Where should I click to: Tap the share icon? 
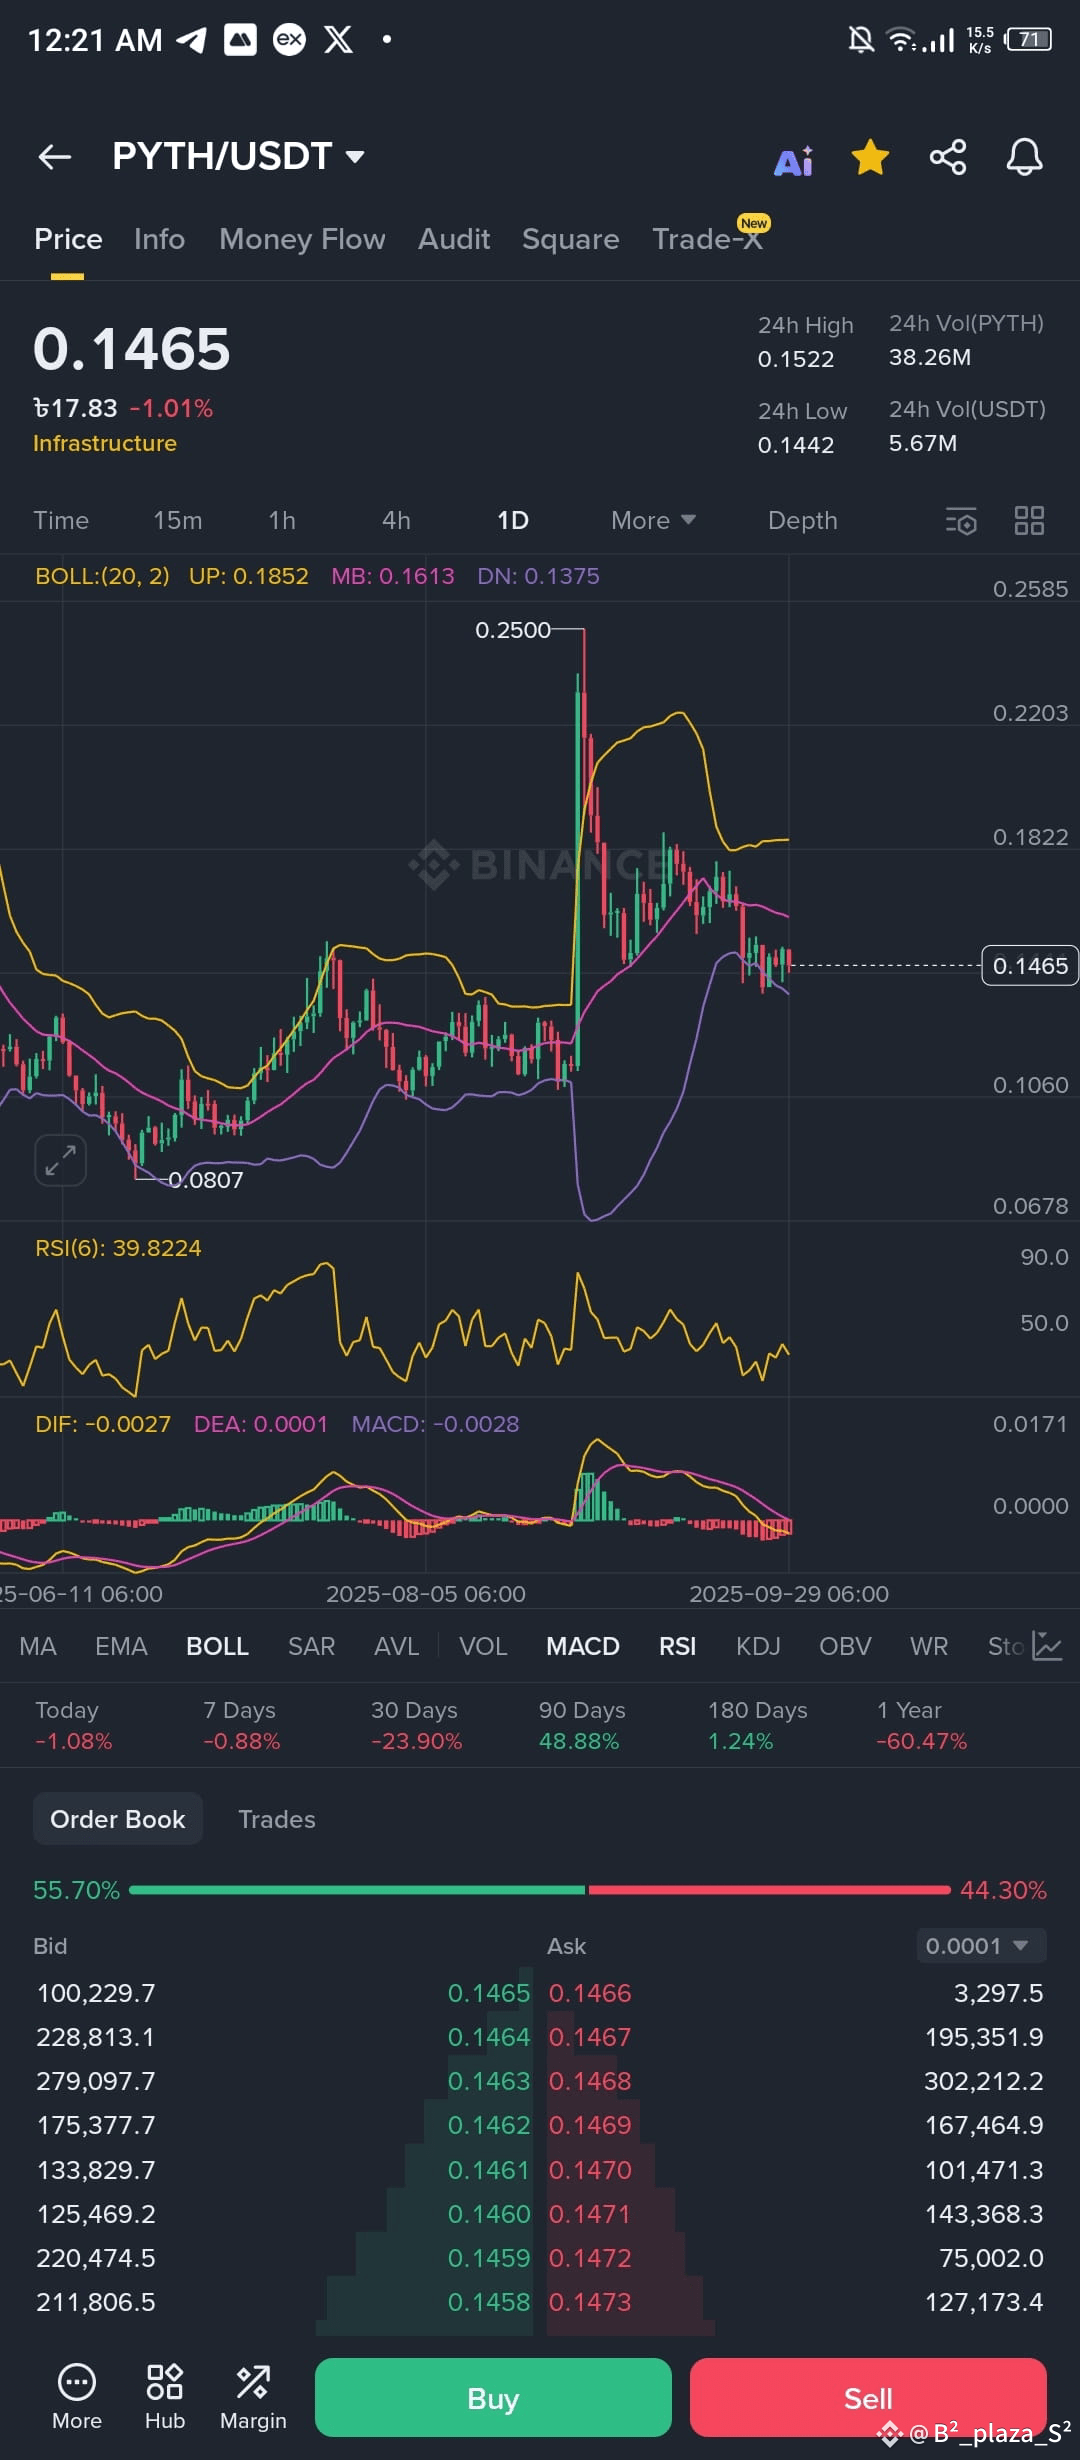click(x=947, y=157)
